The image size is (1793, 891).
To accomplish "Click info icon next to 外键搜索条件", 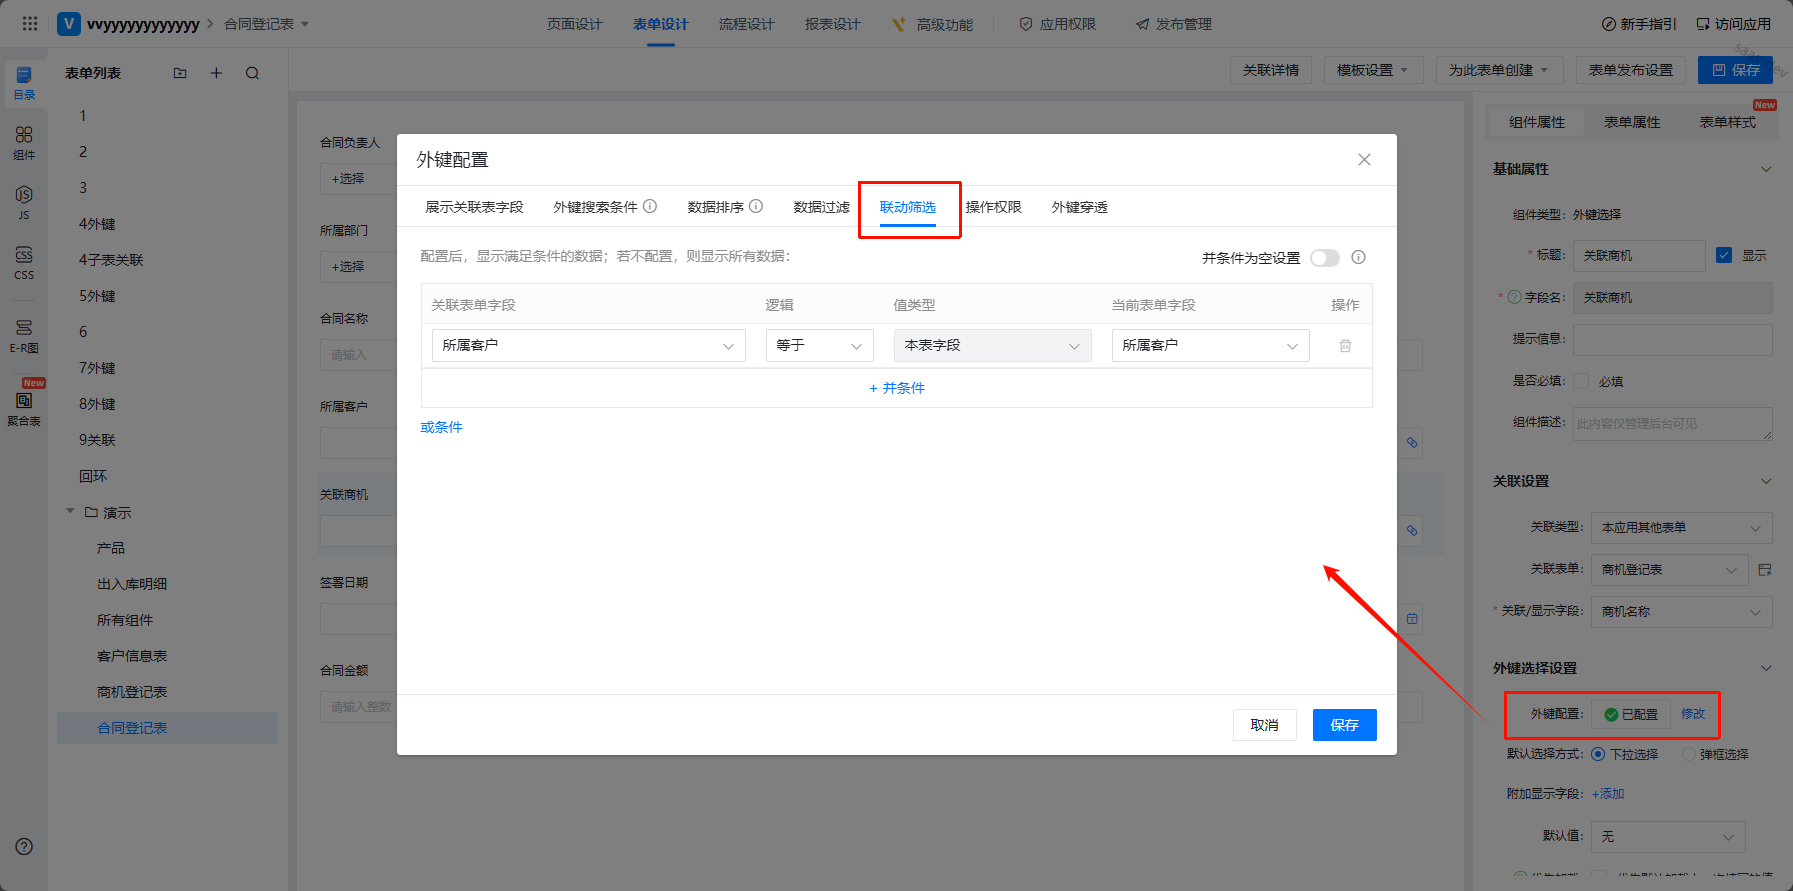I will coord(650,207).
